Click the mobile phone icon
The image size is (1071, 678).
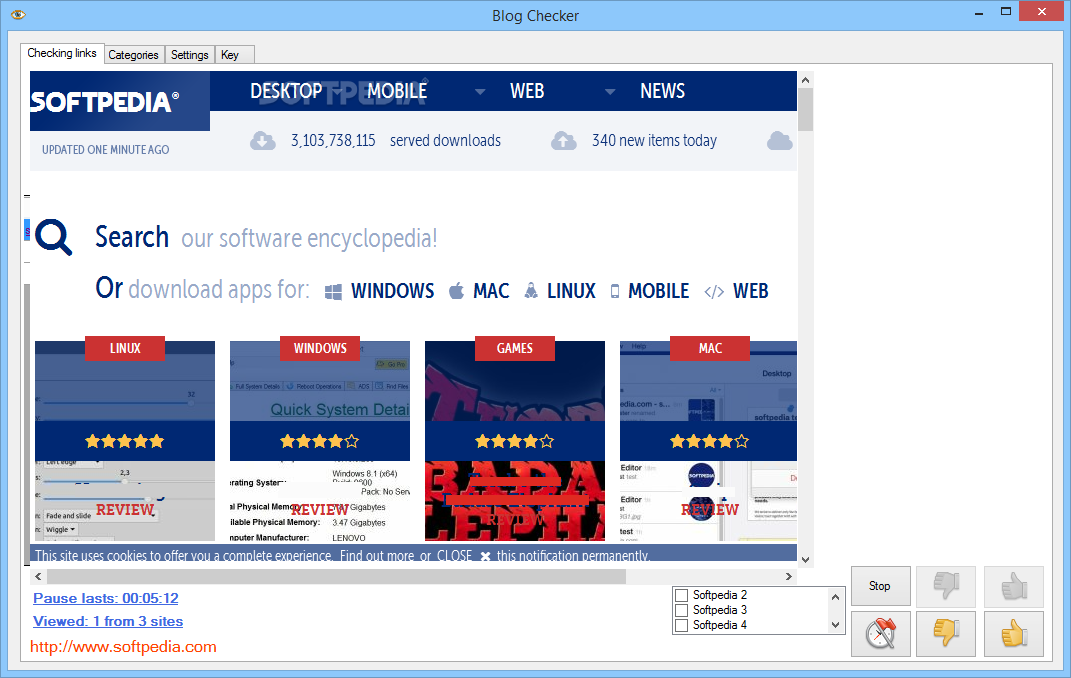(615, 292)
